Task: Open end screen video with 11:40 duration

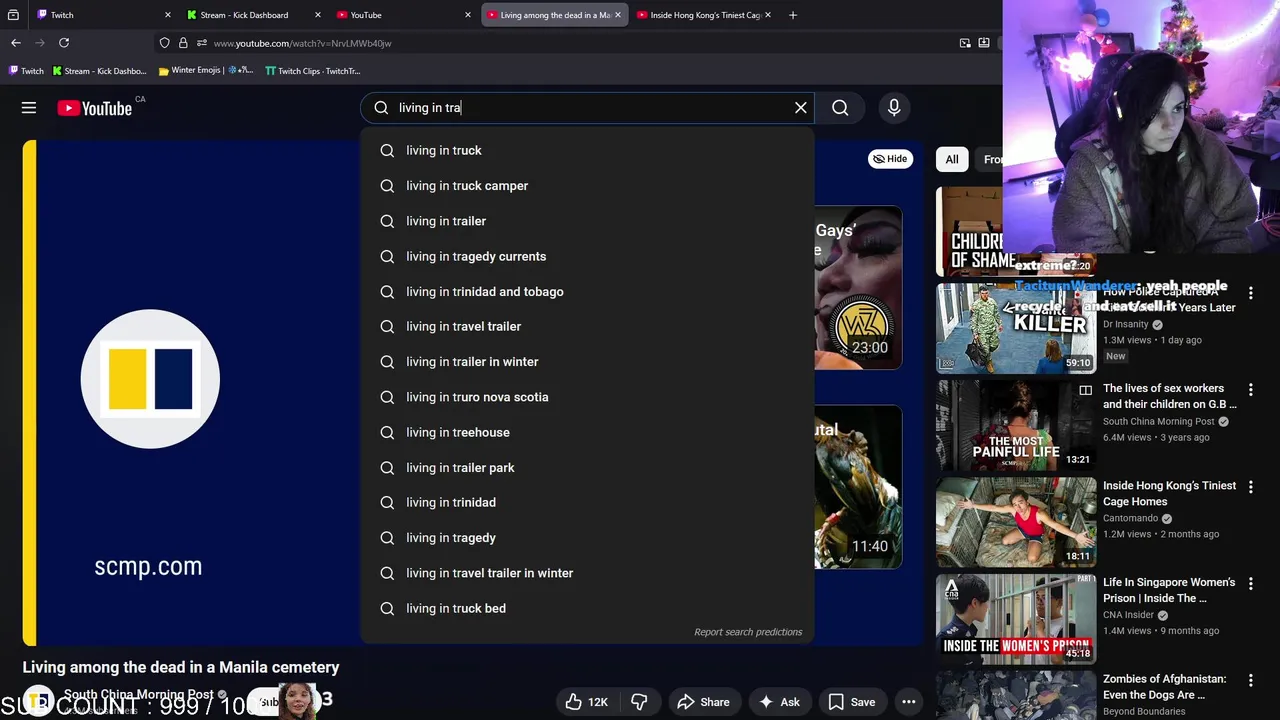Action: click(858, 486)
